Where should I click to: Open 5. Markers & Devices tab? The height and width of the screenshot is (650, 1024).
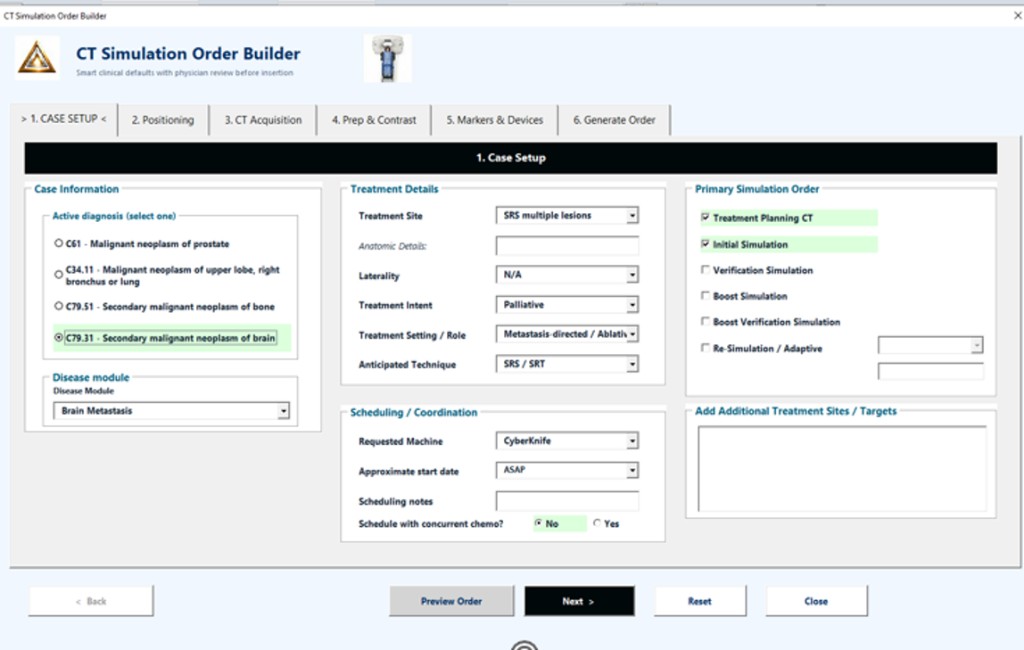pyautogui.click(x=494, y=120)
